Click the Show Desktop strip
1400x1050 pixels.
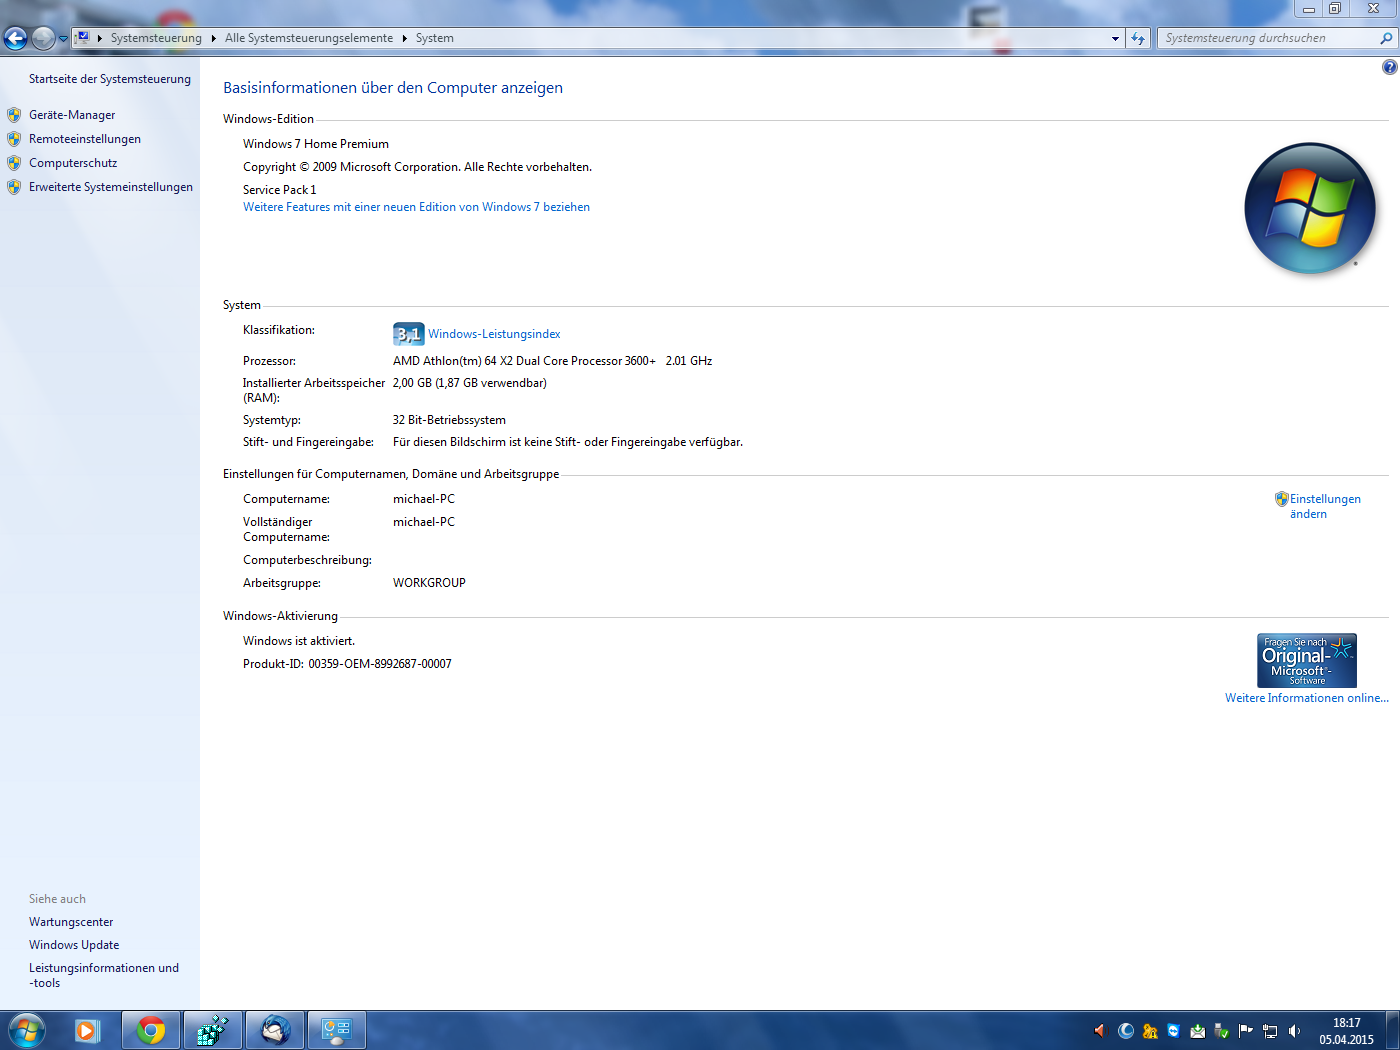click(x=1393, y=1030)
